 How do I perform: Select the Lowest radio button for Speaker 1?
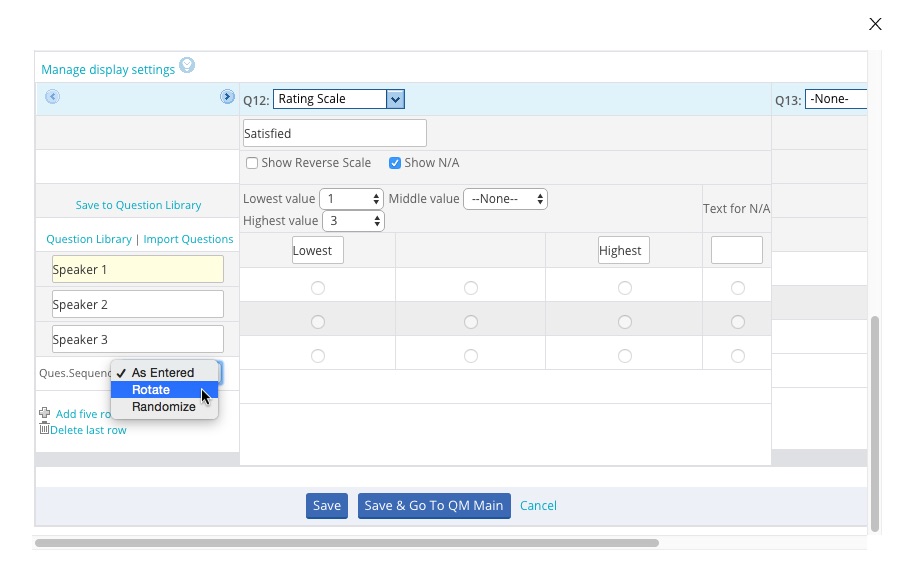318,288
